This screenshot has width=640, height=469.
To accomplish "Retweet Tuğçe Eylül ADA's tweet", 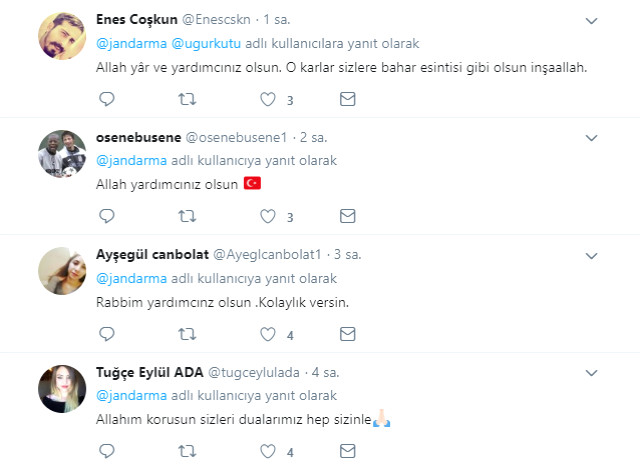I will tap(186, 452).
